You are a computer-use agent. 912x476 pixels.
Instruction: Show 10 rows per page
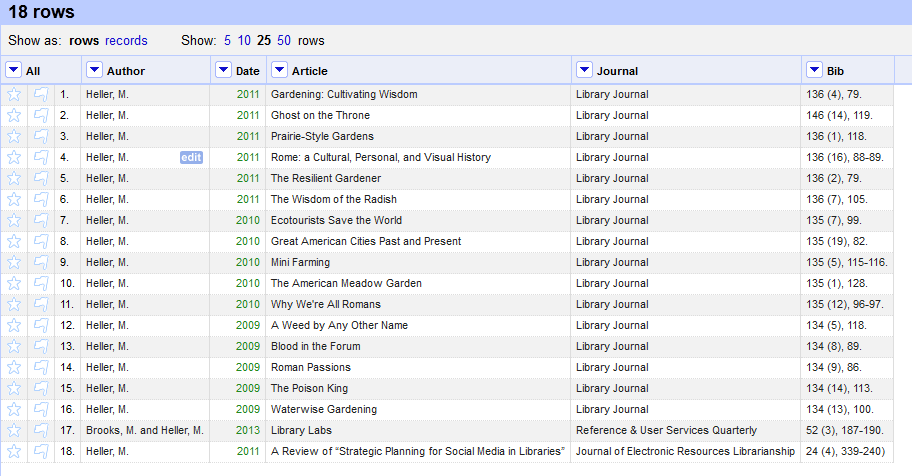[244, 41]
